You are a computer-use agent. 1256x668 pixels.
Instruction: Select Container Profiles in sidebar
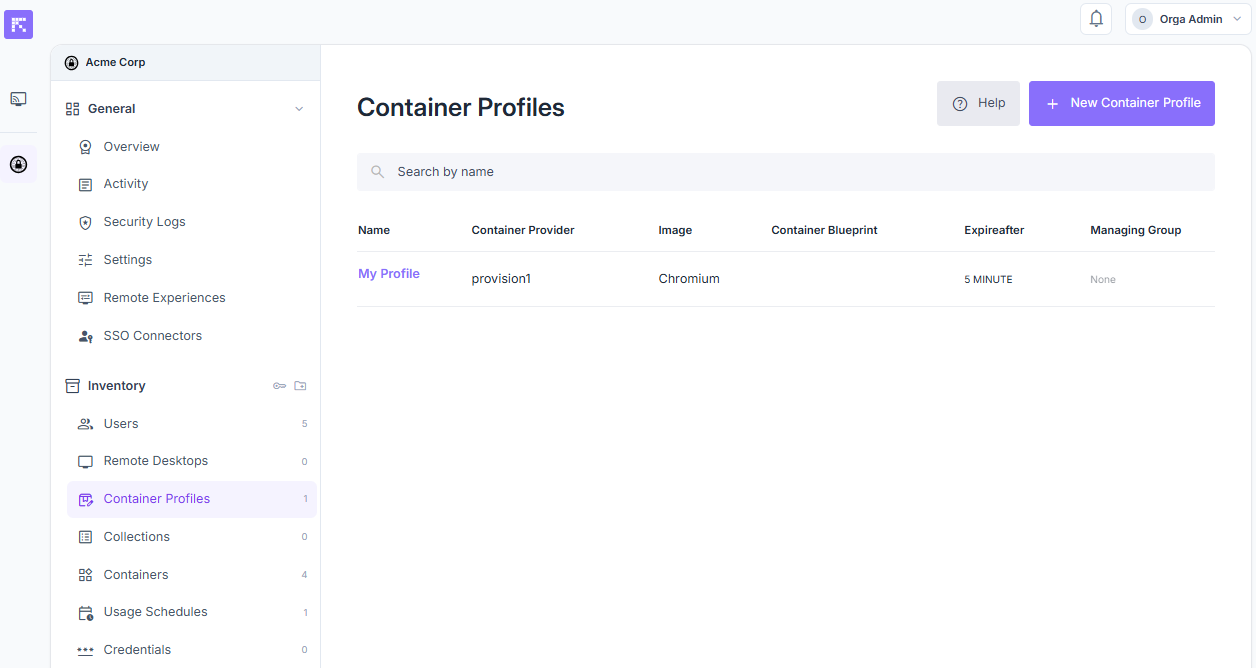pos(192,499)
